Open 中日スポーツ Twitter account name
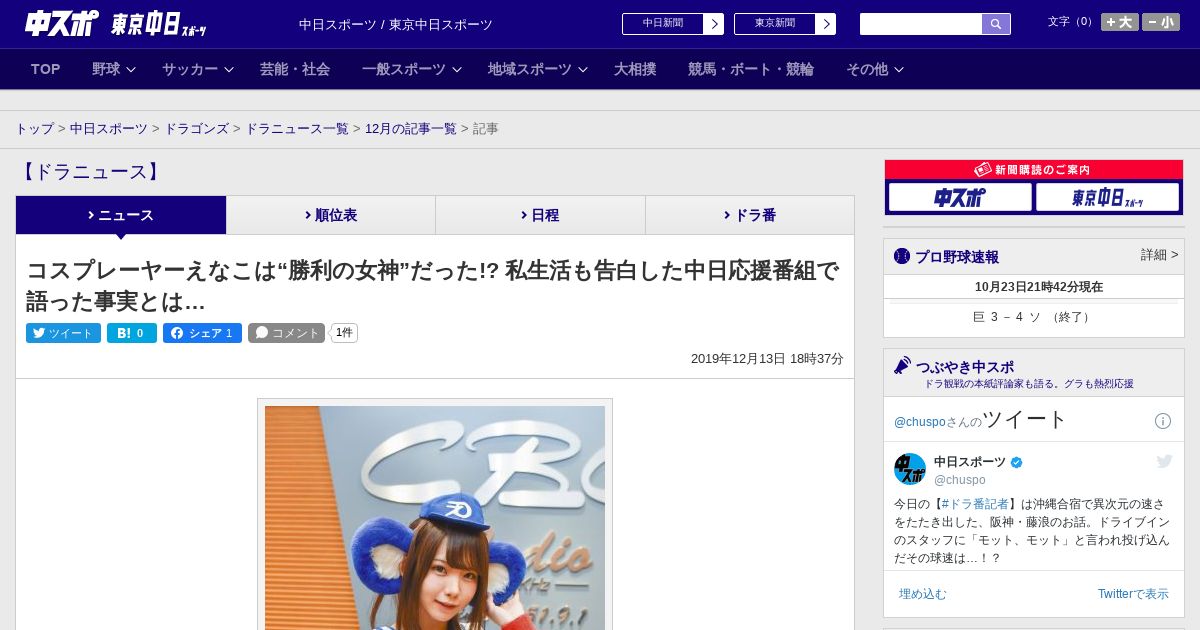 [x=970, y=461]
